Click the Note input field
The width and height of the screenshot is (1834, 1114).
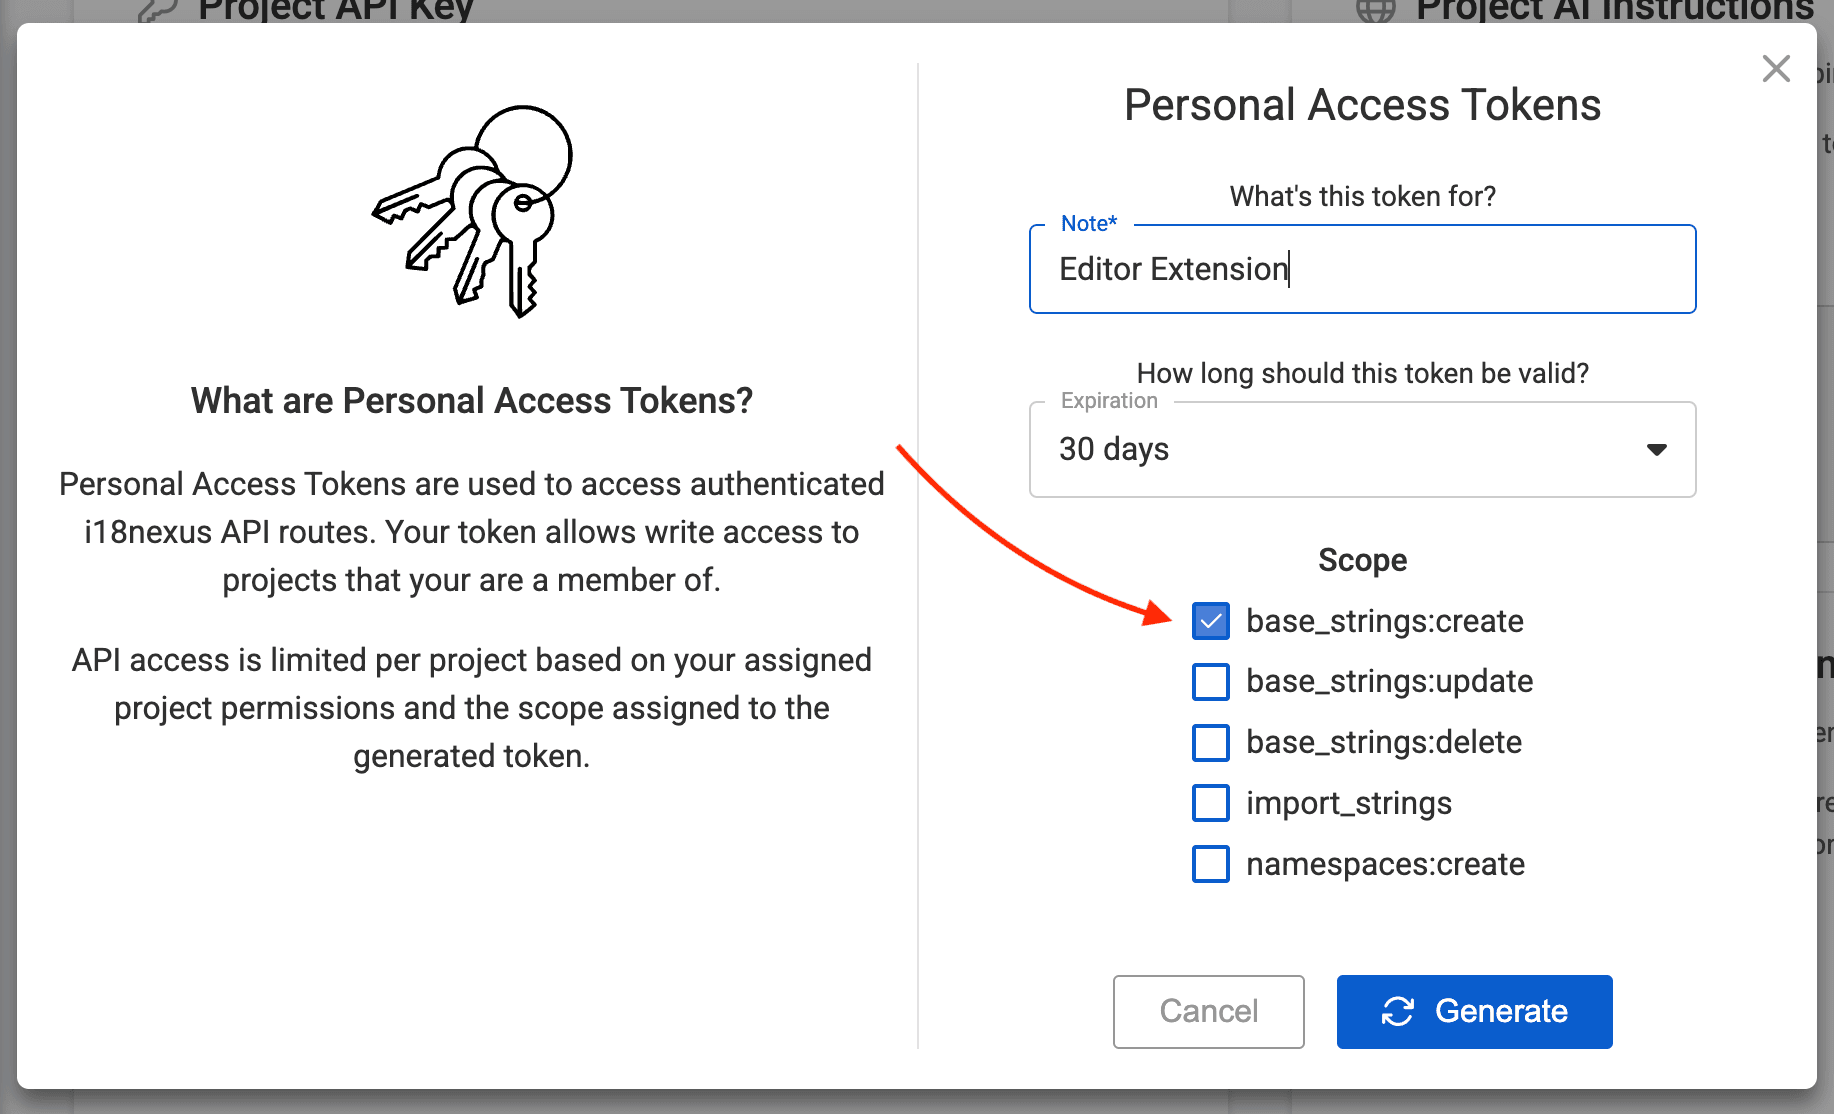1362,269
